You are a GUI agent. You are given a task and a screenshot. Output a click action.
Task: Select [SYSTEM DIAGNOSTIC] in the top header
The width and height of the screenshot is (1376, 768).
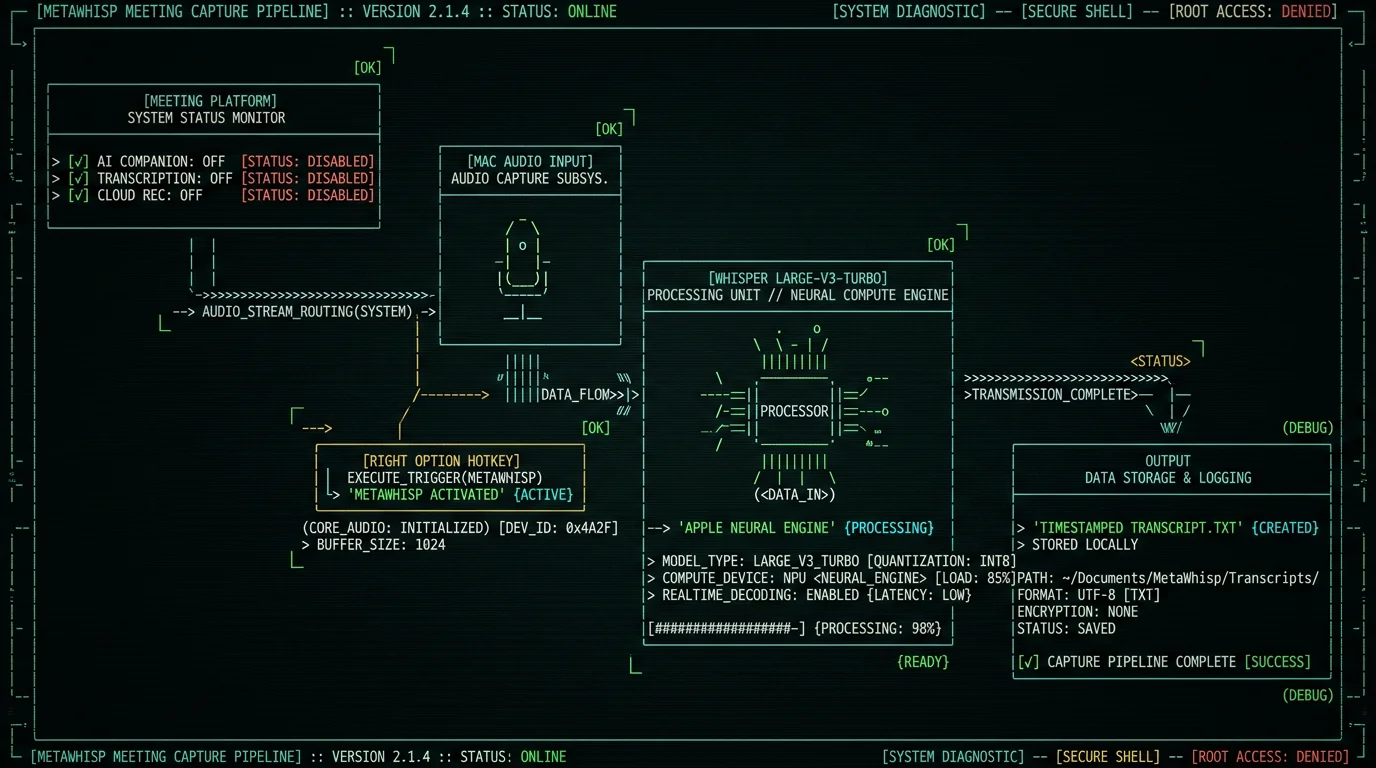point(909,12)
